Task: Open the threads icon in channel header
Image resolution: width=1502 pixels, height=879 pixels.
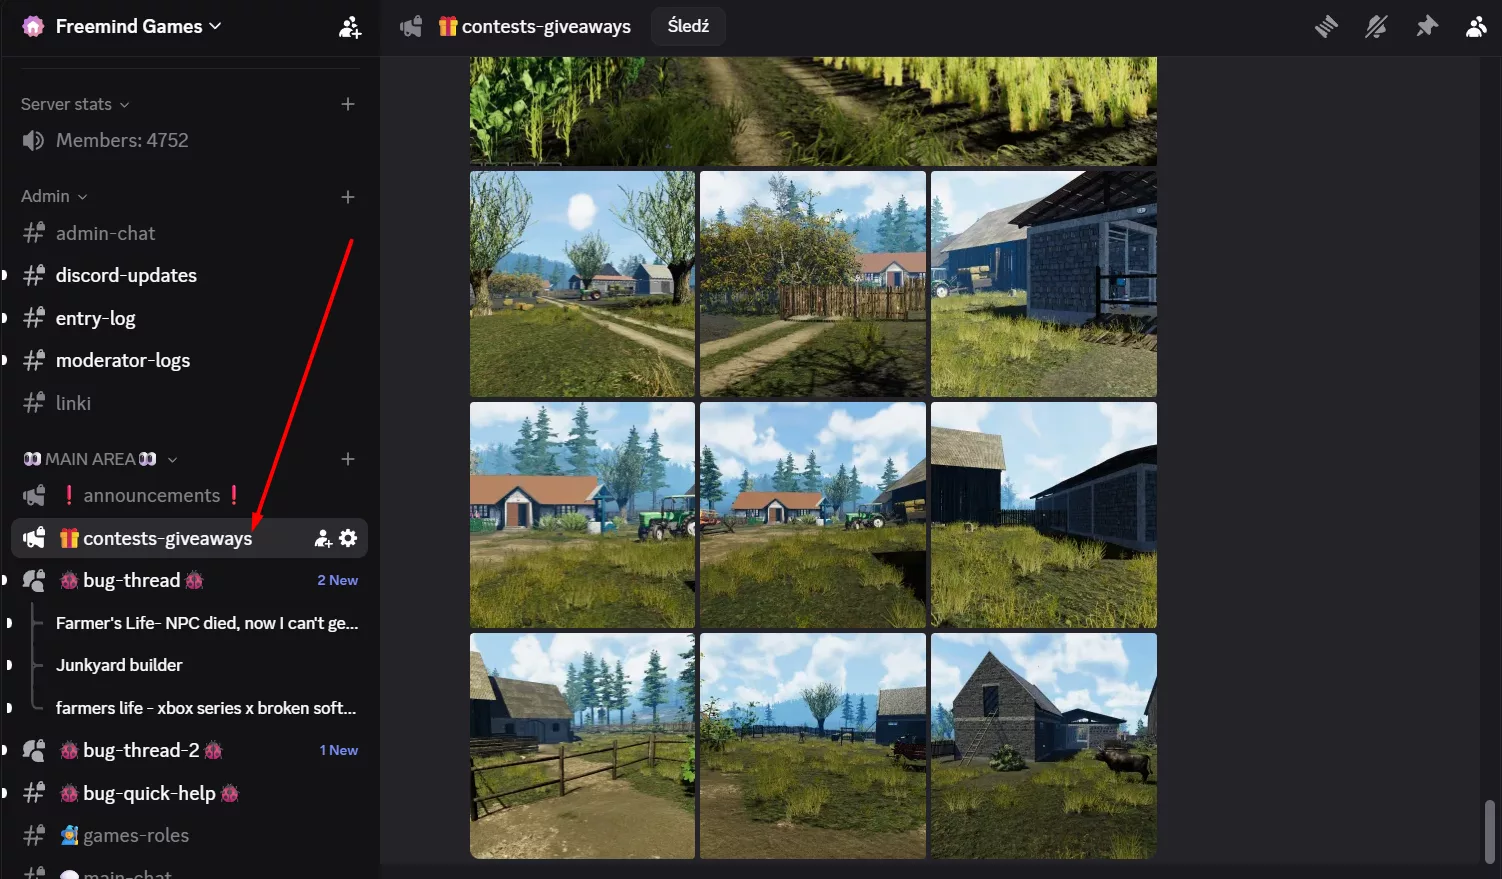Action: click(1326, 27)
